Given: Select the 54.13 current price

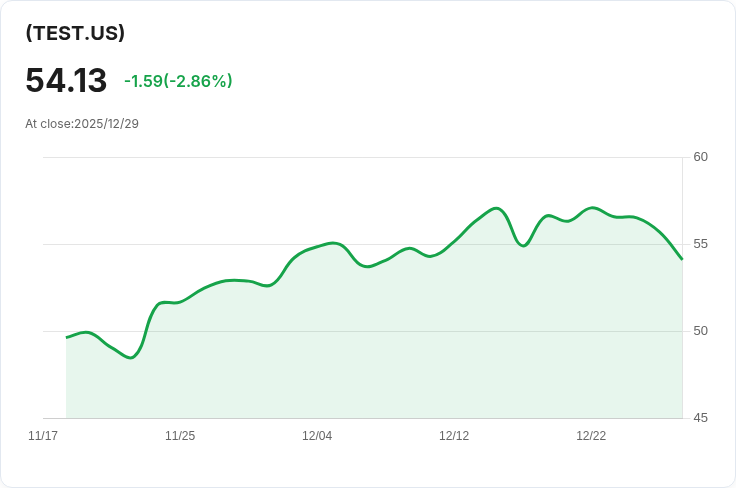Looking at the screenshot, I should [x=66, y=81].
